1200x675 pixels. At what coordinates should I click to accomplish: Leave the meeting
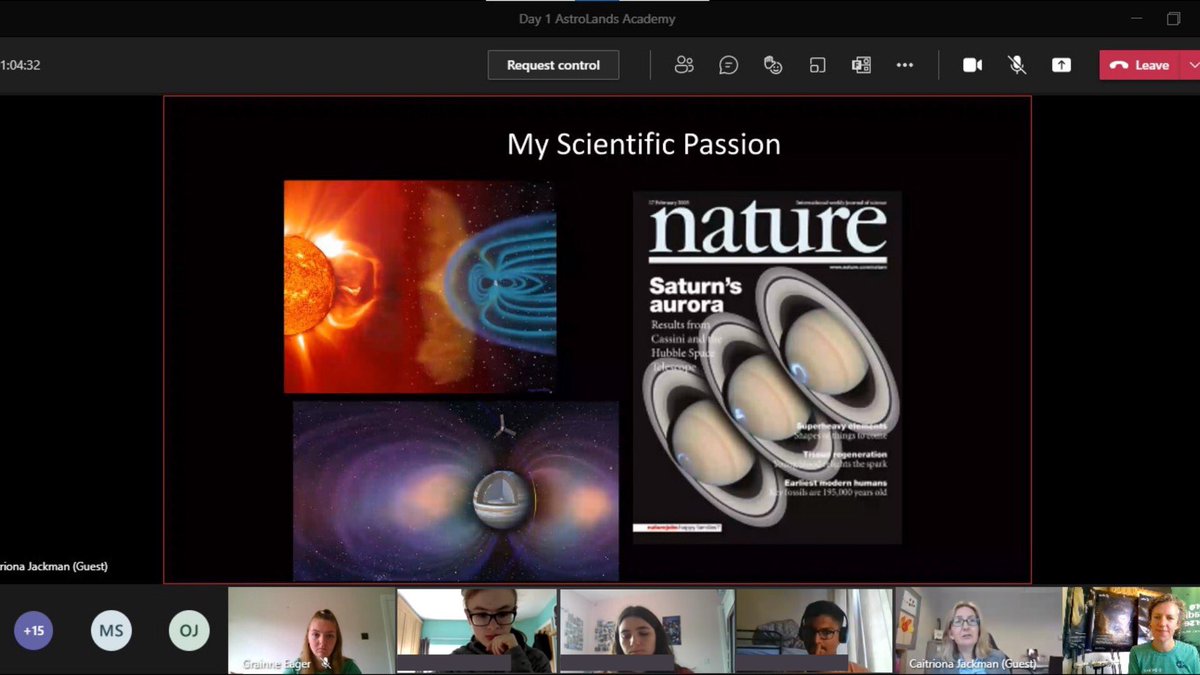click(1140, 65)
